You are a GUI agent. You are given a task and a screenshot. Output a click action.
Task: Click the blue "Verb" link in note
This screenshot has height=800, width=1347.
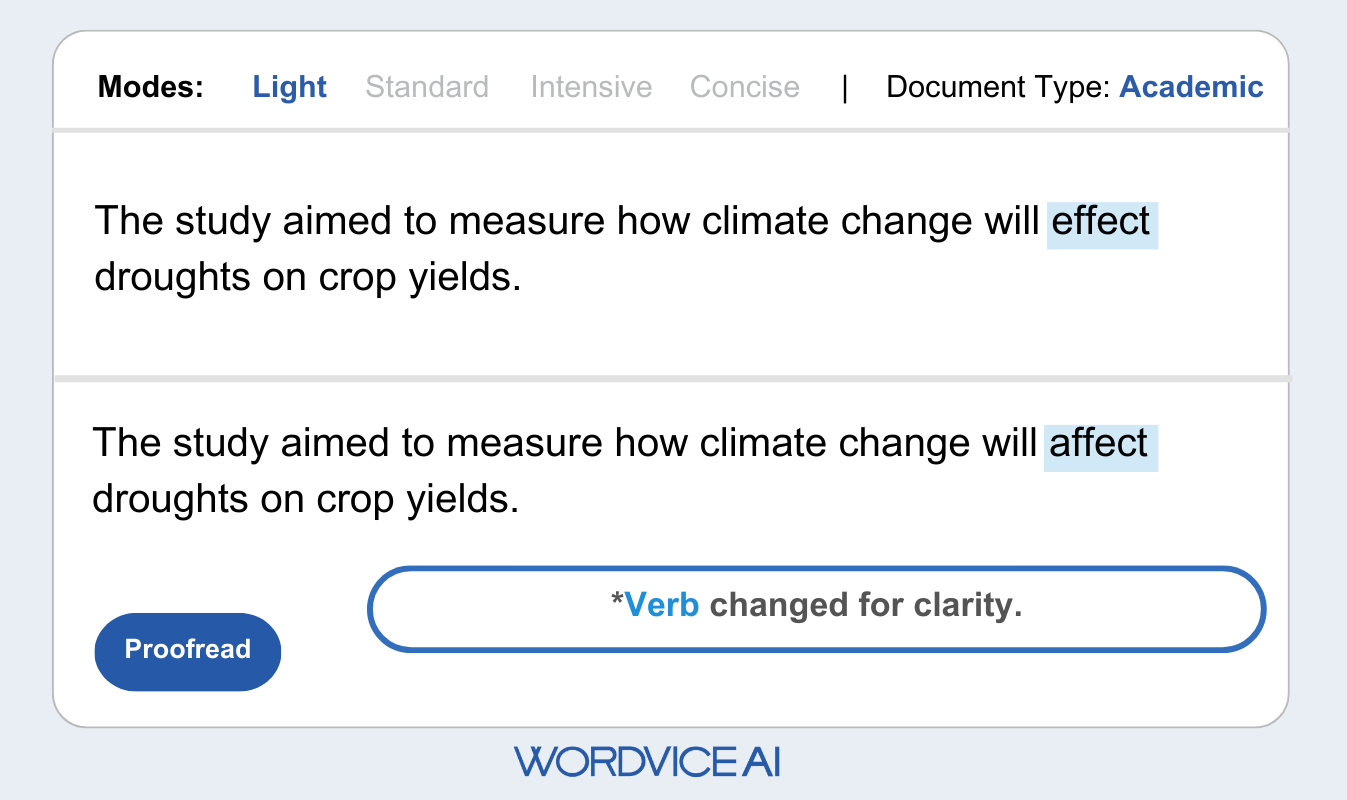point(661,605)
